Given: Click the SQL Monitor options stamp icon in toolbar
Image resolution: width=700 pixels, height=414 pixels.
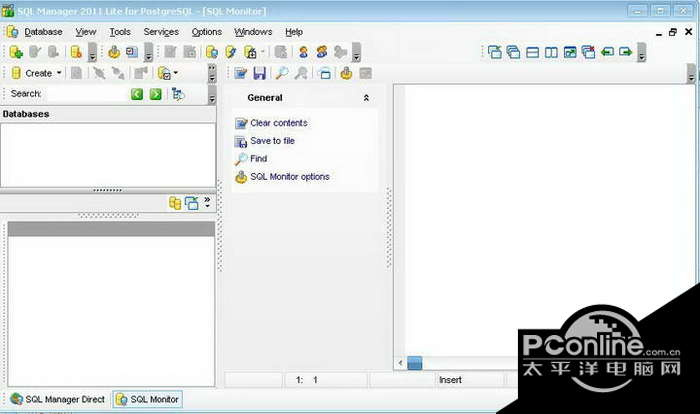Looking at the screenshot, I should [x=346, y=73].
